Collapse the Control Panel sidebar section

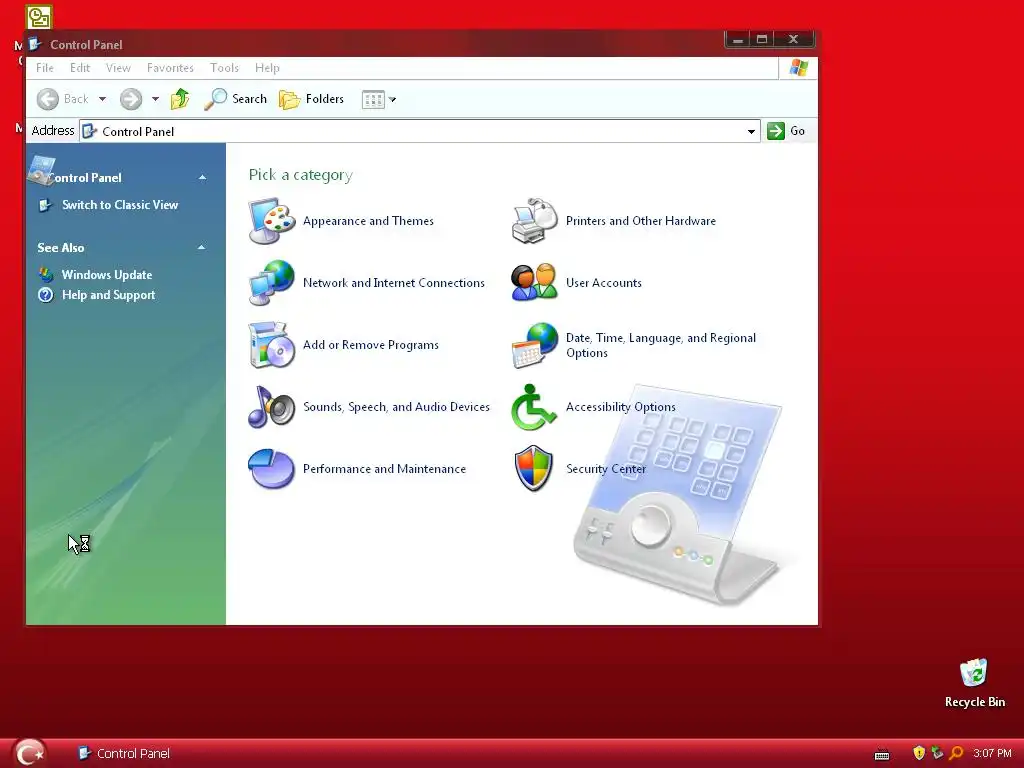(202, 178)
